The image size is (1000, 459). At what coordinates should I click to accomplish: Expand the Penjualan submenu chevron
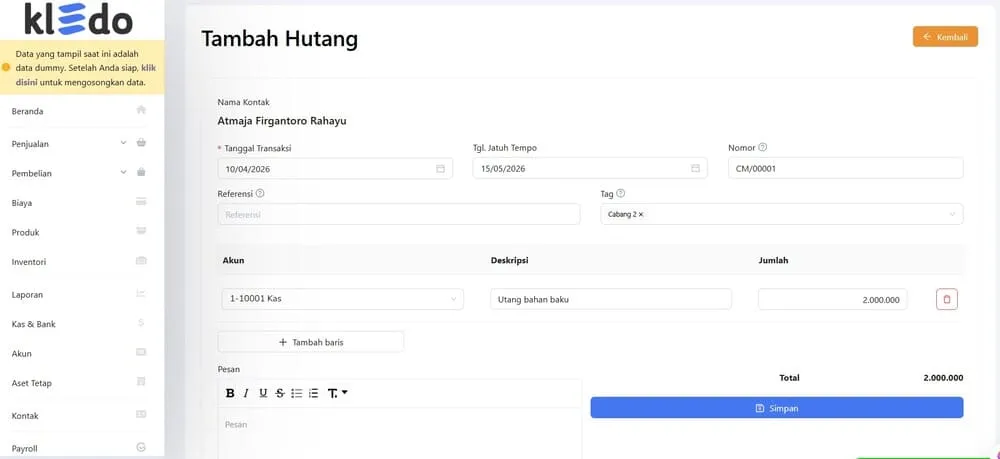pos(124,143)
